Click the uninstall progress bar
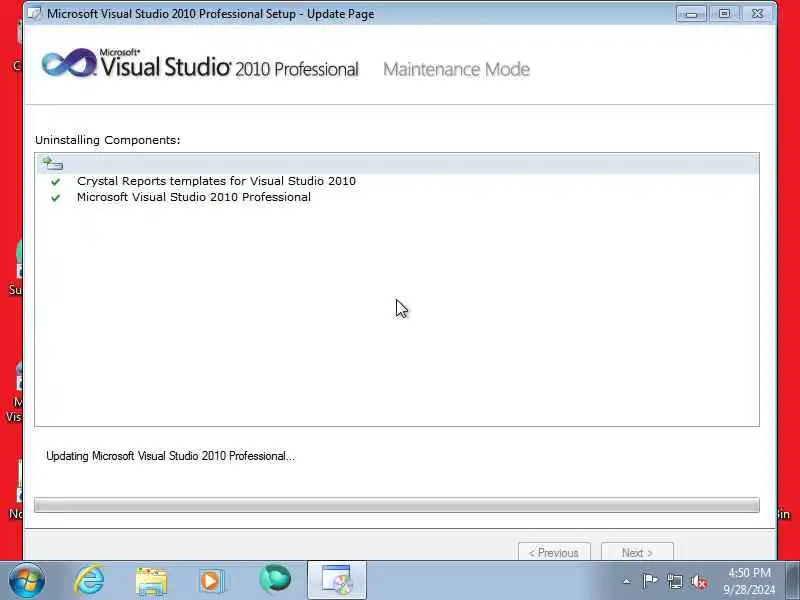This screenshot has width=800, height=600. coord(397,505)
